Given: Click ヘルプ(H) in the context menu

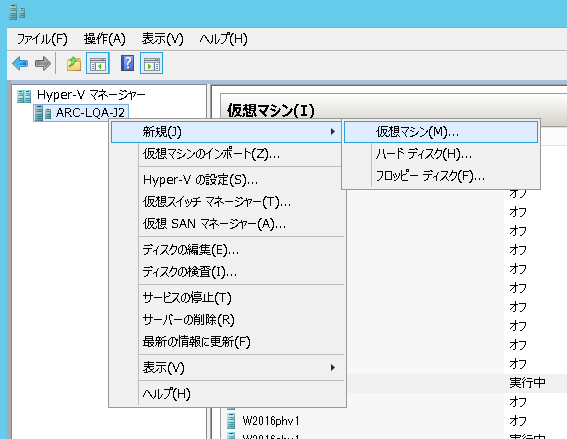Looking at the screenshot, I should click(227, 394).
